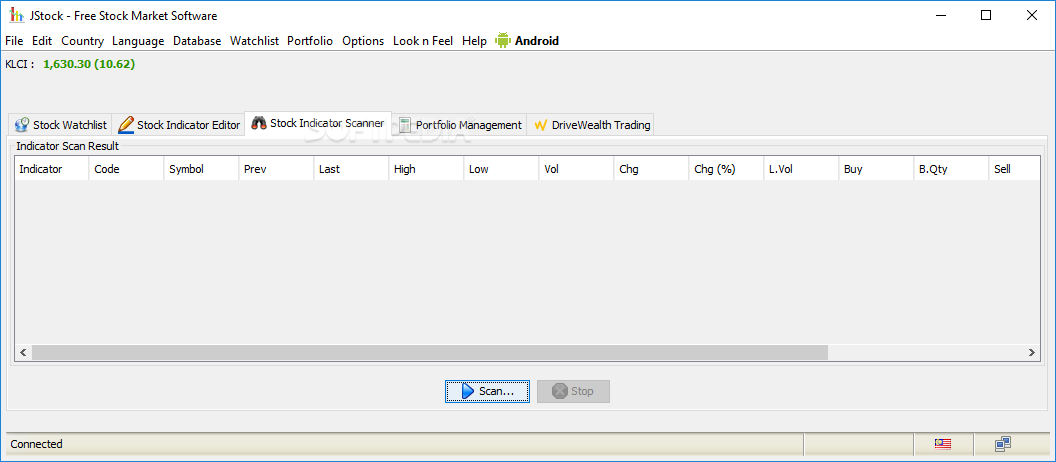Sort by the Buy column header

pos(876,169)
